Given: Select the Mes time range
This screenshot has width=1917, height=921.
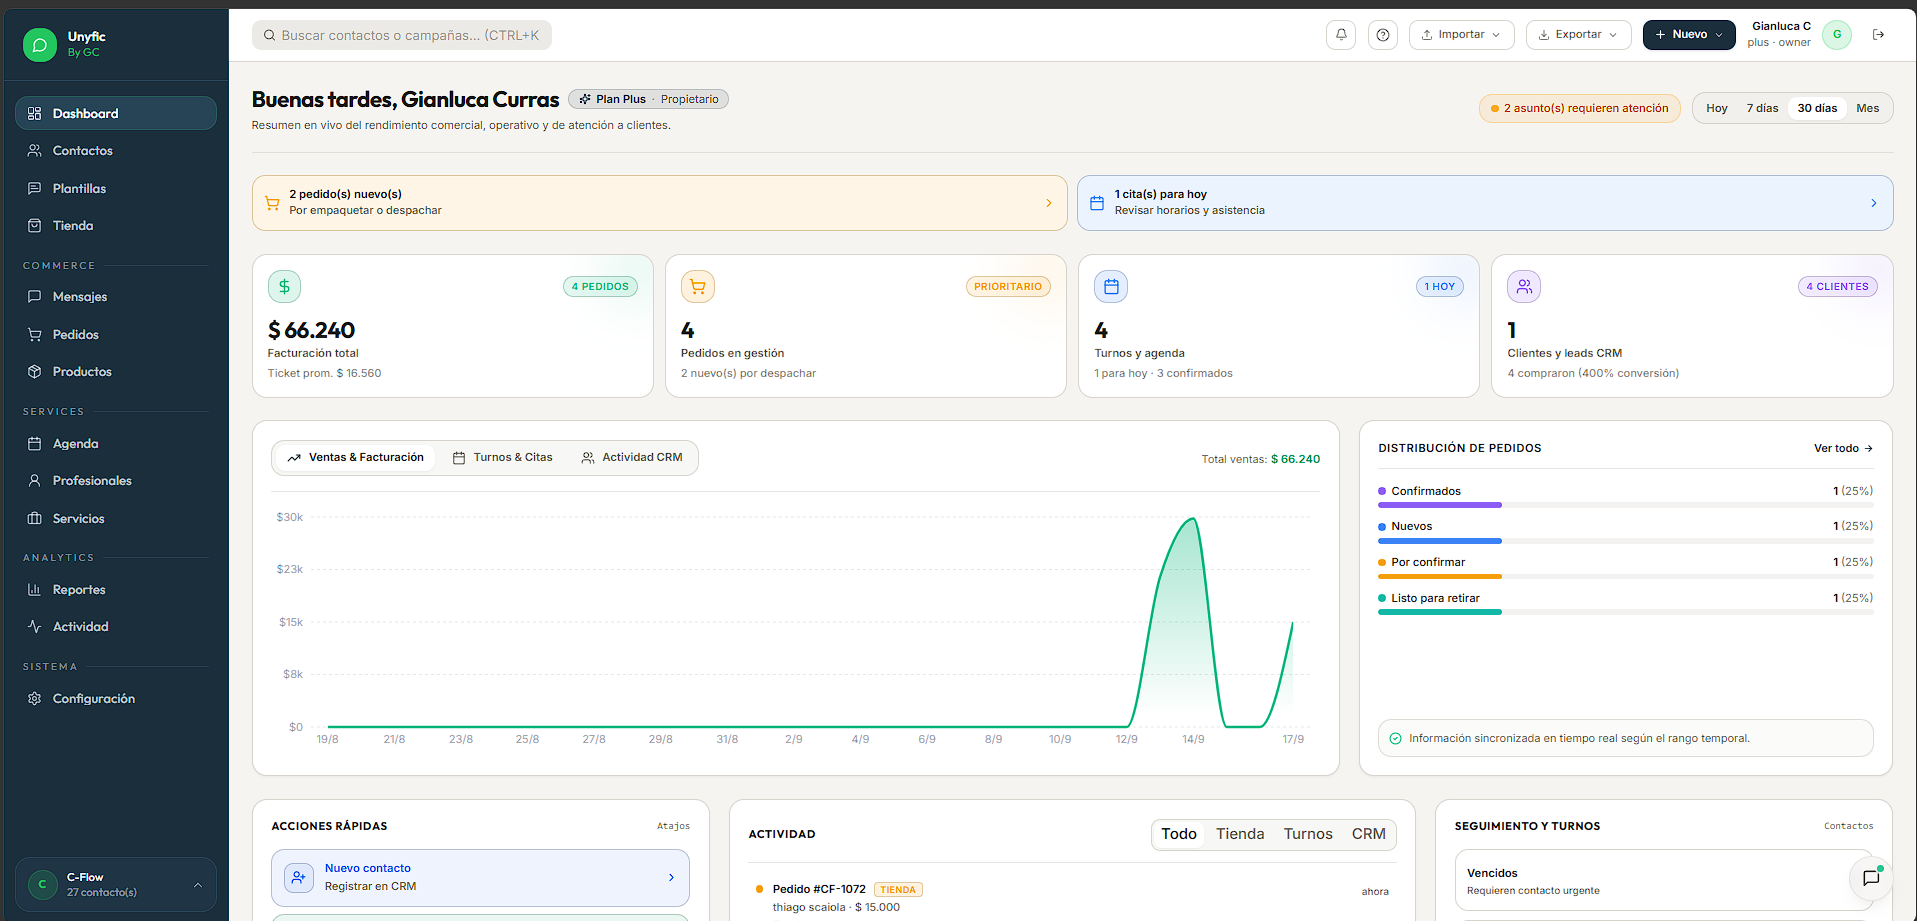Looking at the screenshot, I should pos(1867,108).
